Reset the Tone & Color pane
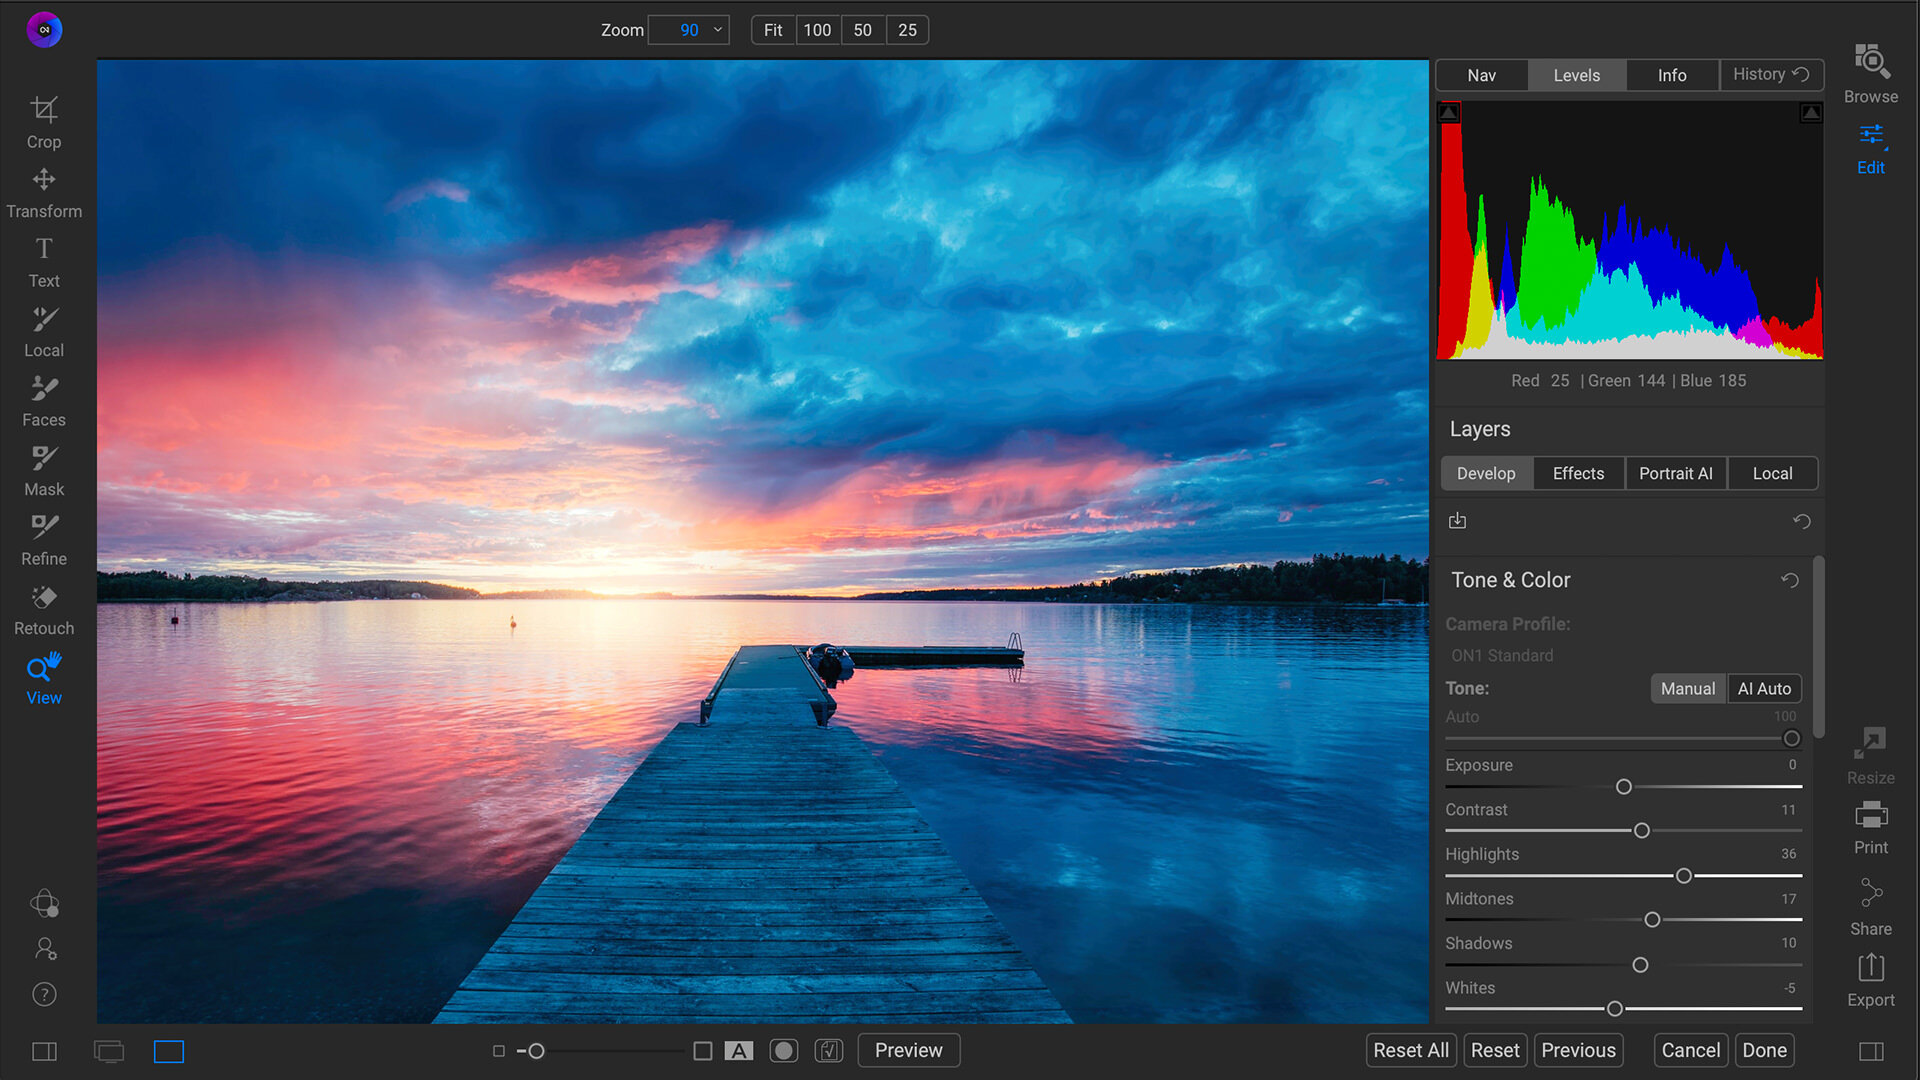 point(1790,580)
